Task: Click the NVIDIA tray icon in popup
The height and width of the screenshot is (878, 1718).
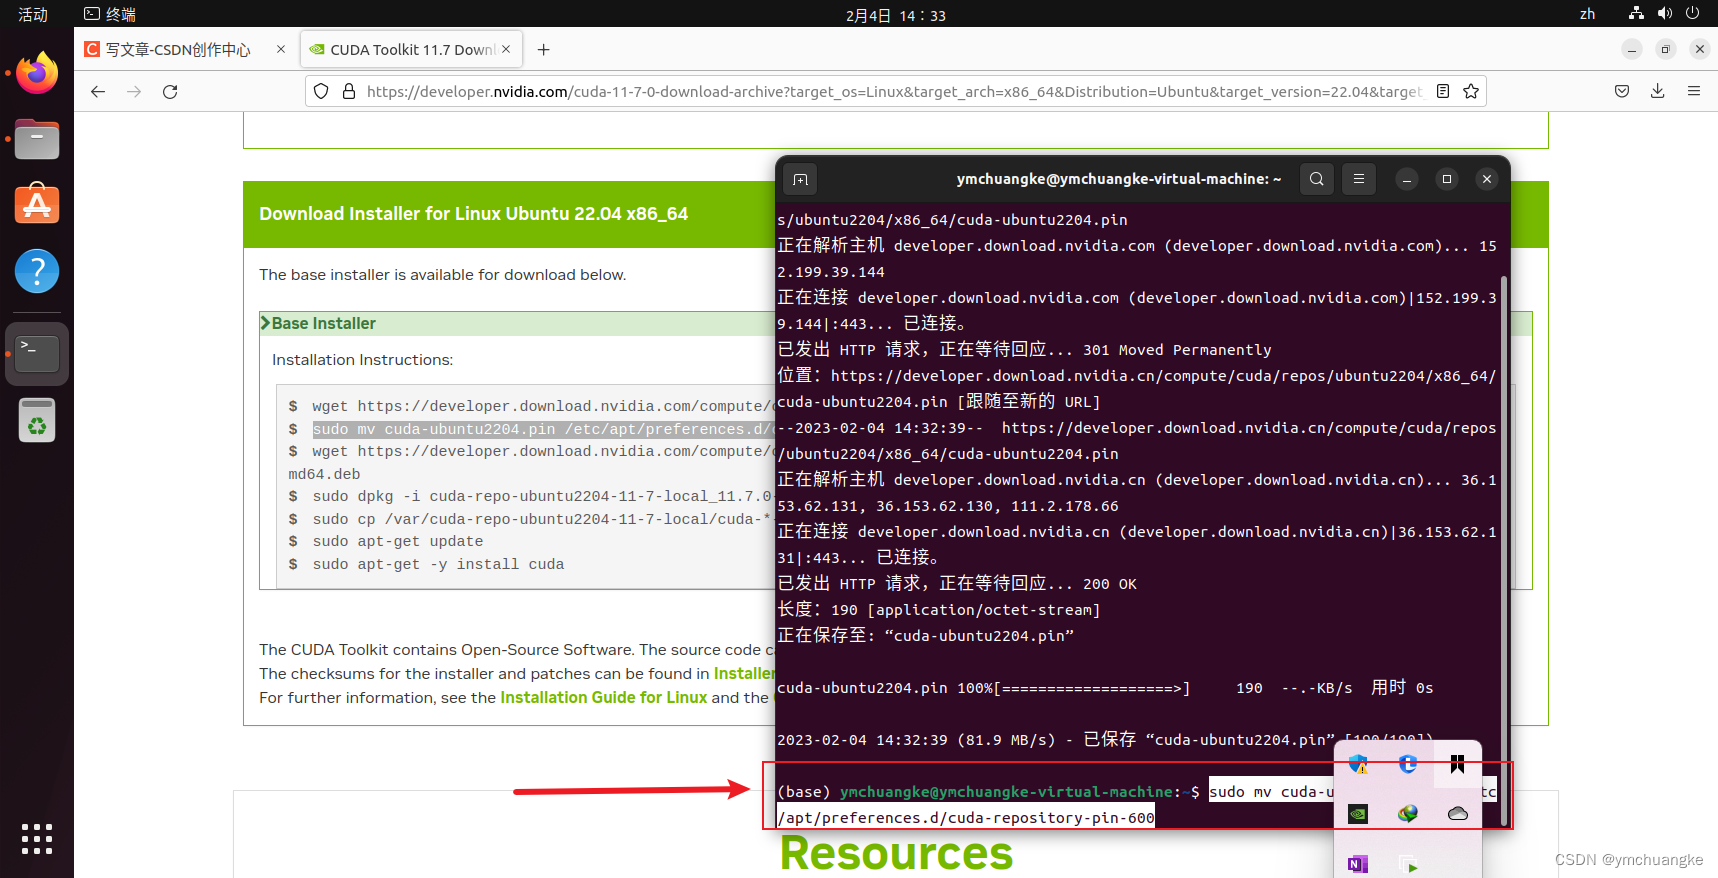Action: (x=1358, y=814)
